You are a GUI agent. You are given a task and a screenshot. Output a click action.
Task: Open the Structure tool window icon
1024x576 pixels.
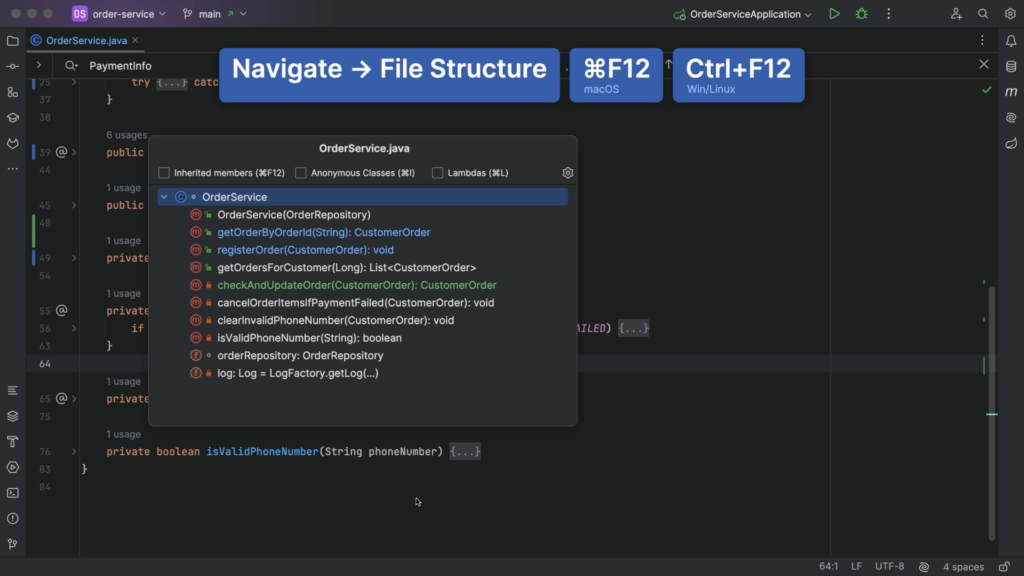click(x=12, y=92)
